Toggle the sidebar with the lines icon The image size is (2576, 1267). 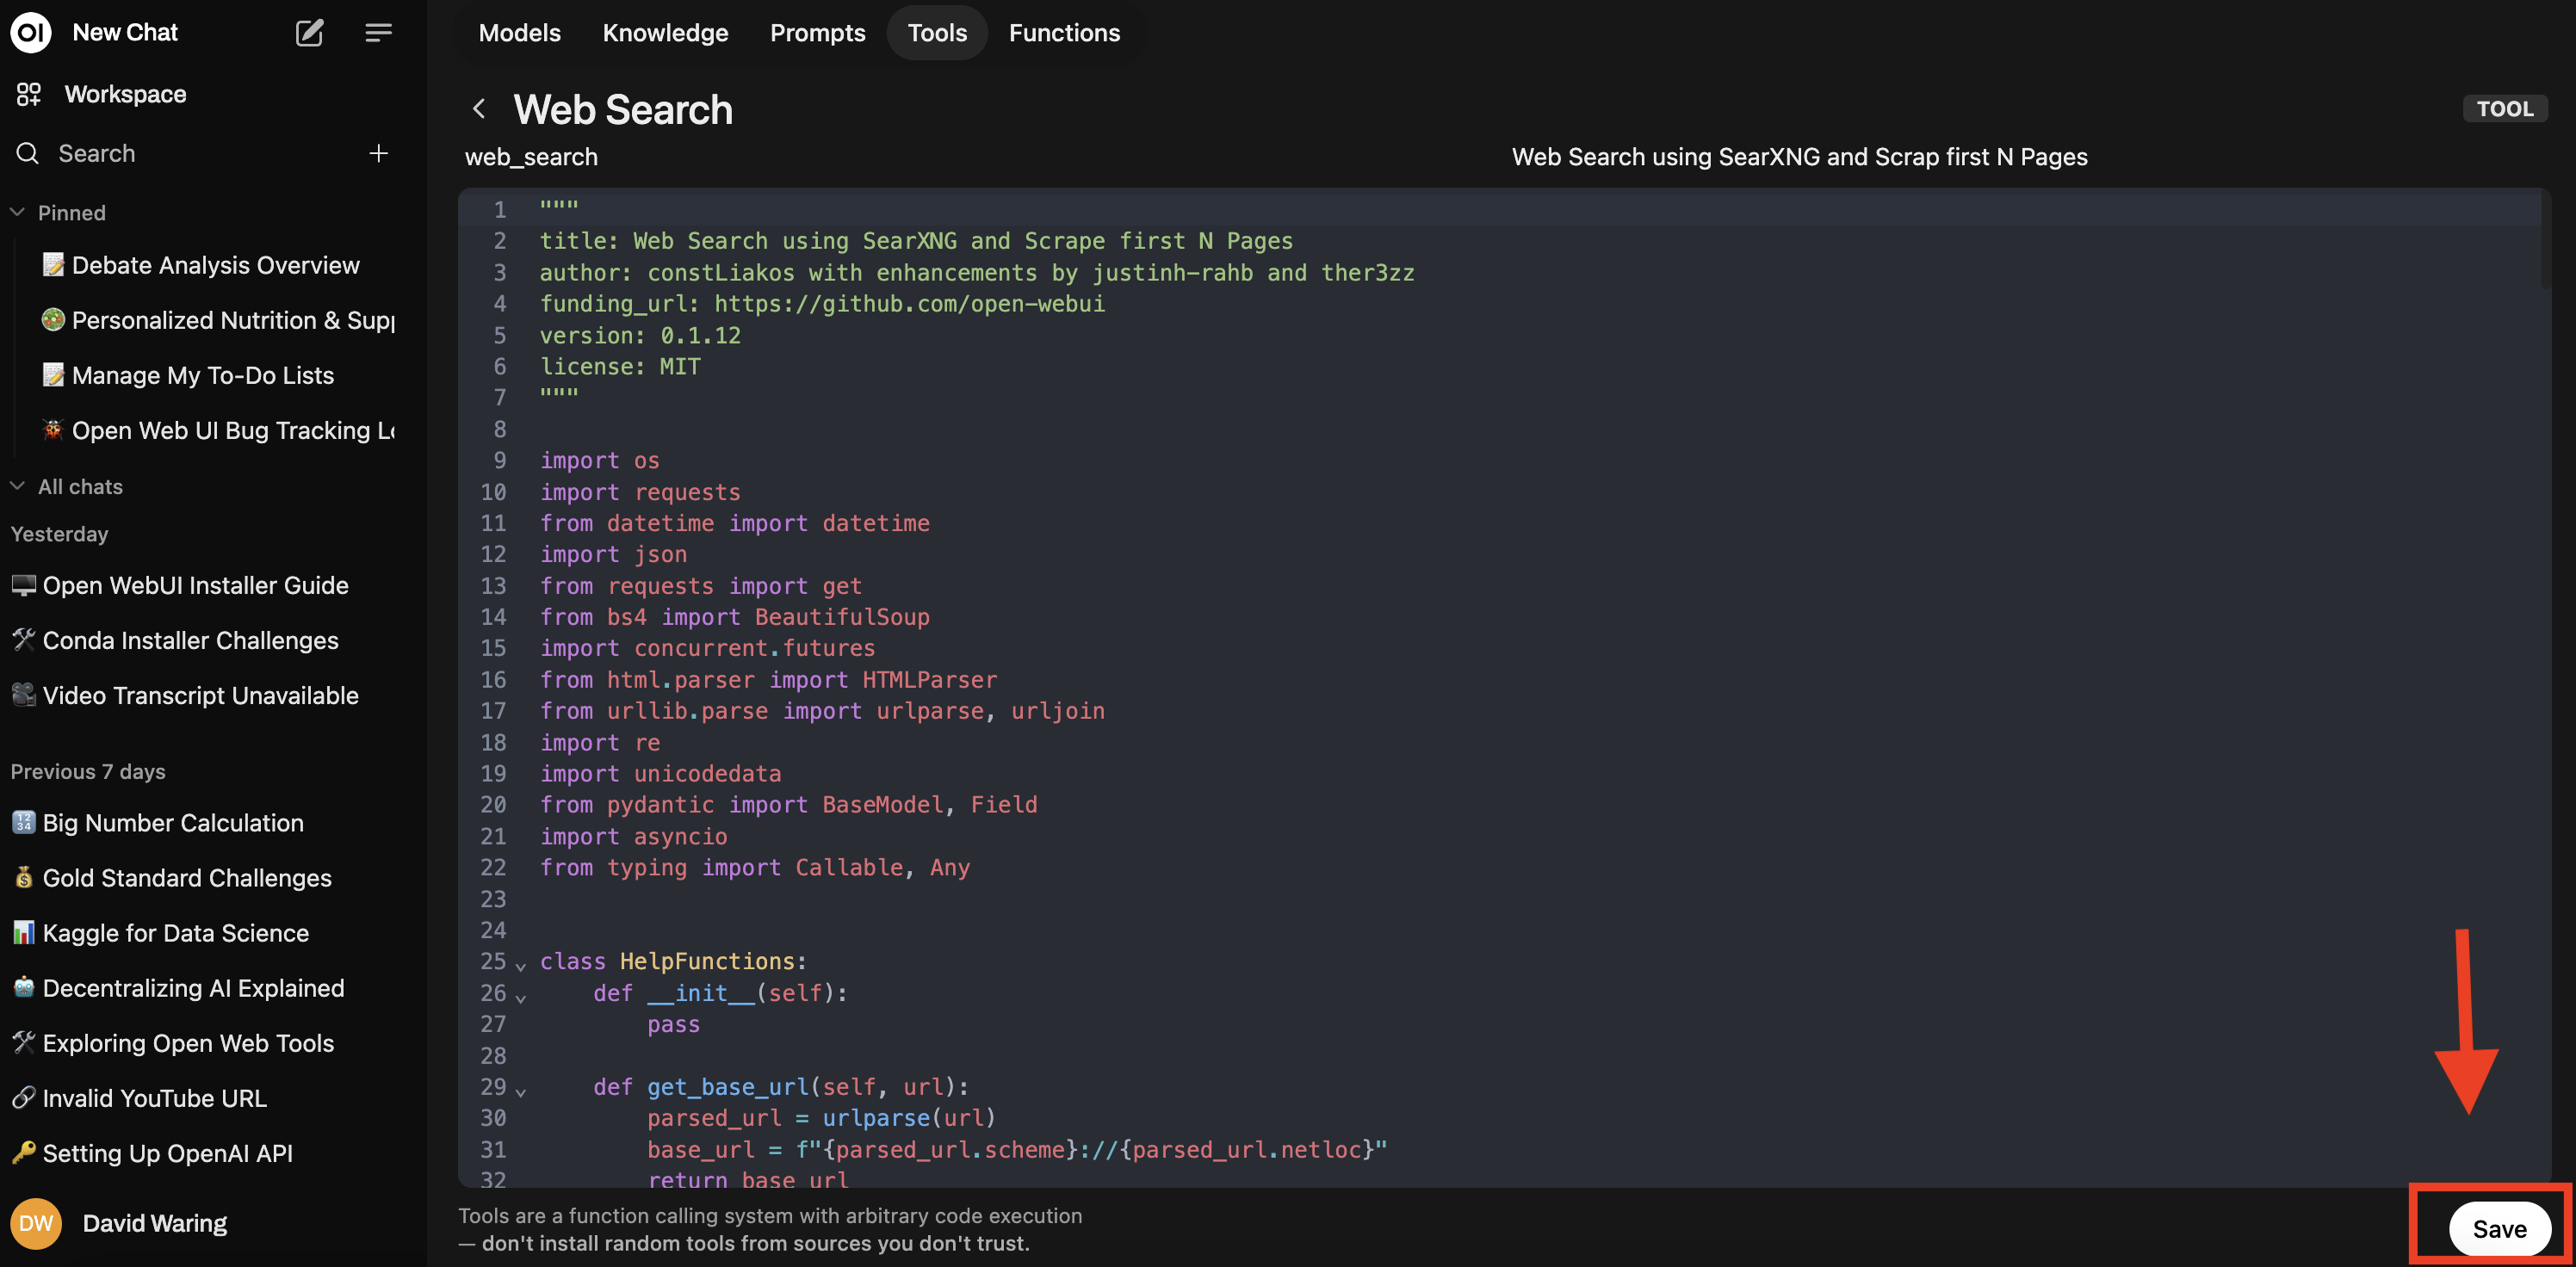point(378,33)
